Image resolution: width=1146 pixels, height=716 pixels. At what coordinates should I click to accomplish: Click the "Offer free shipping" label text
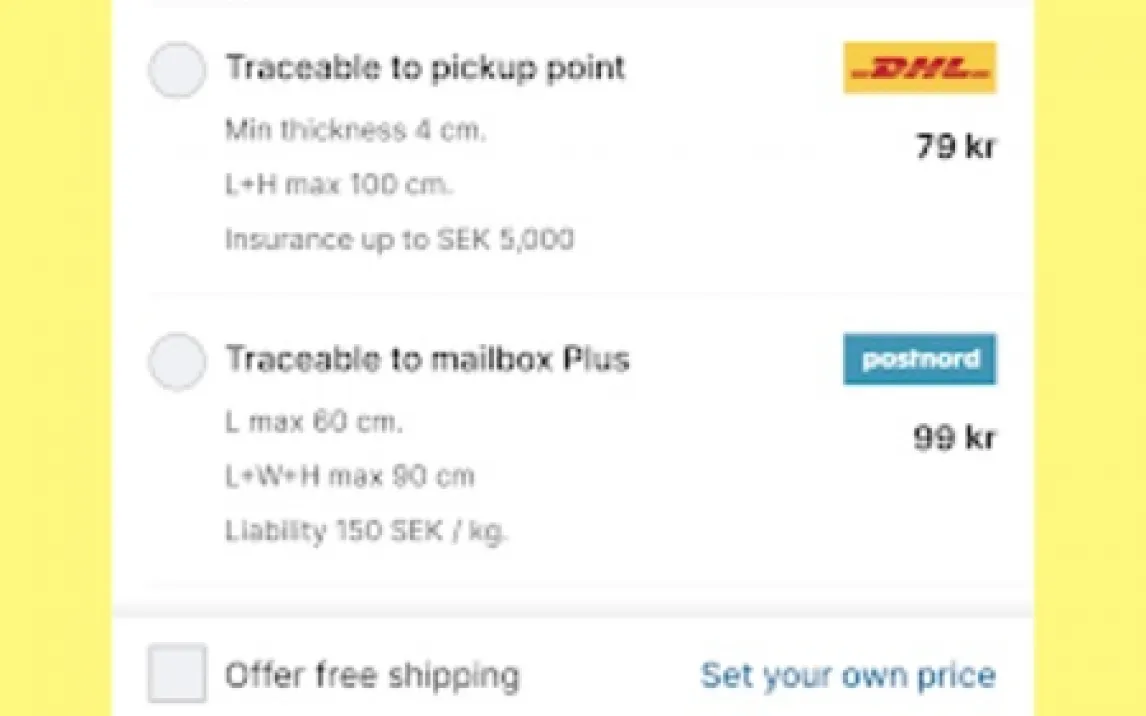point(372,676)
